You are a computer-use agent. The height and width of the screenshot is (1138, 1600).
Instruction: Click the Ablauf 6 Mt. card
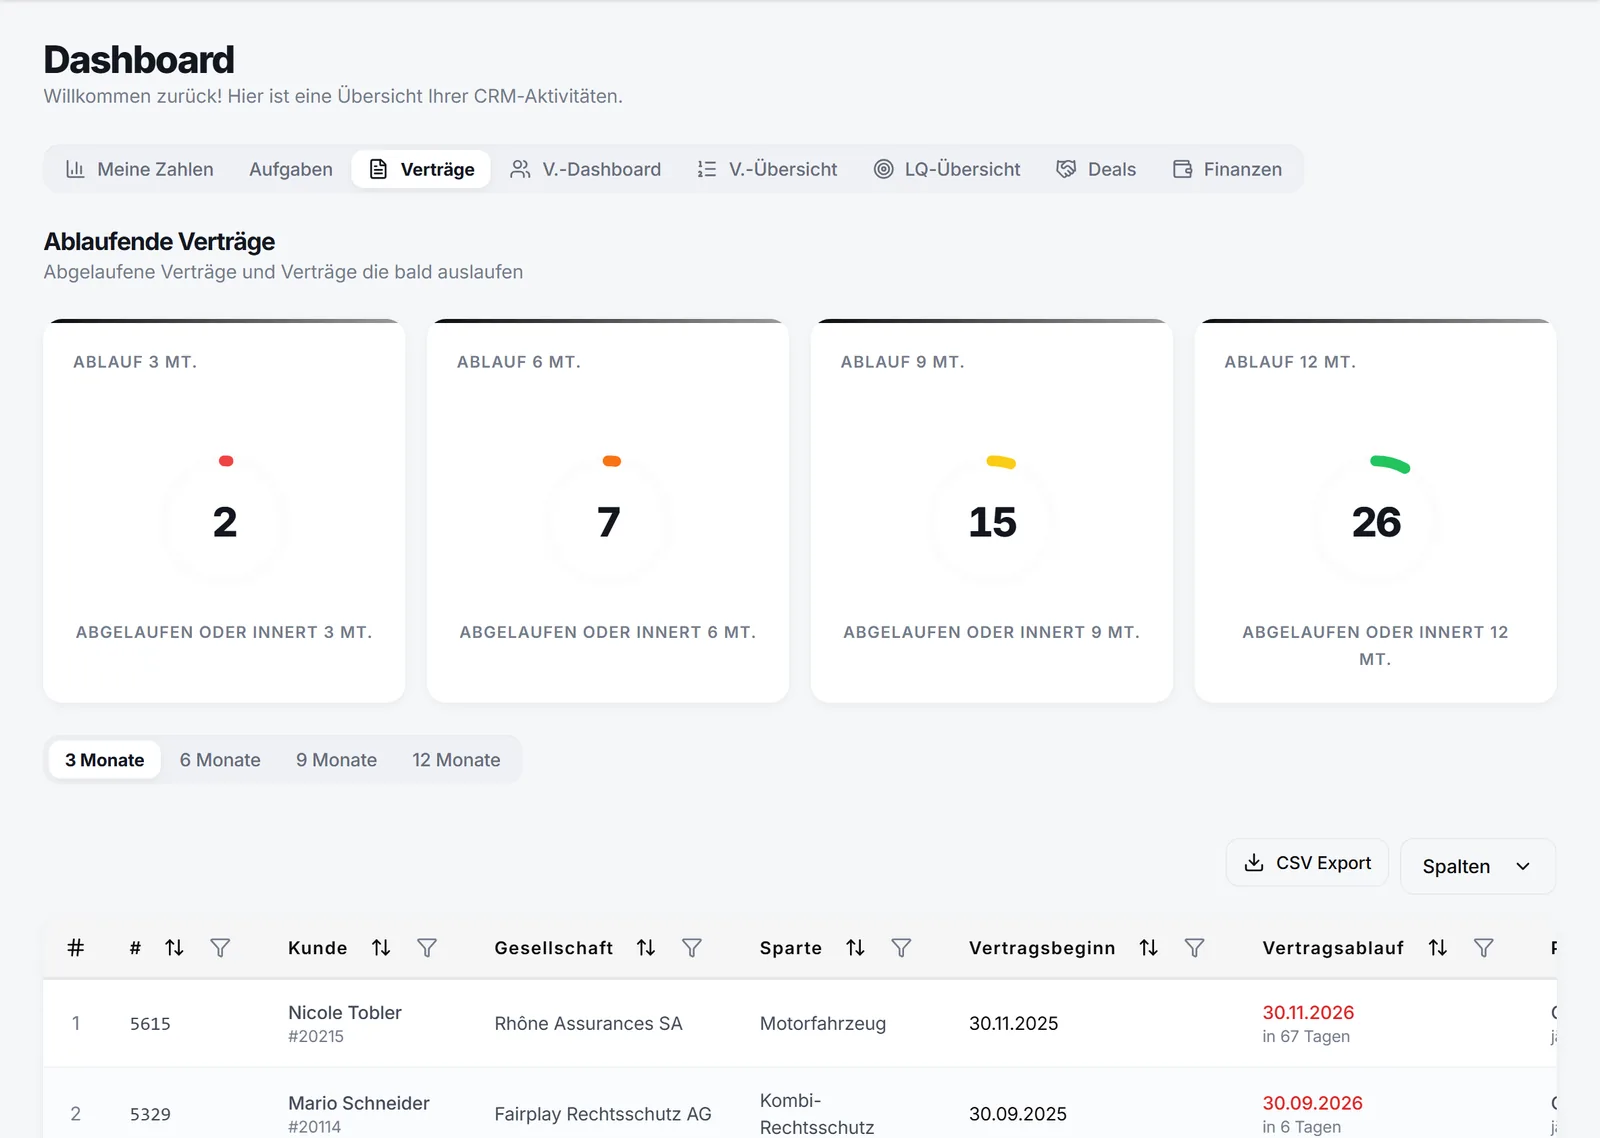pyautogui.click(x=608, y=511)
